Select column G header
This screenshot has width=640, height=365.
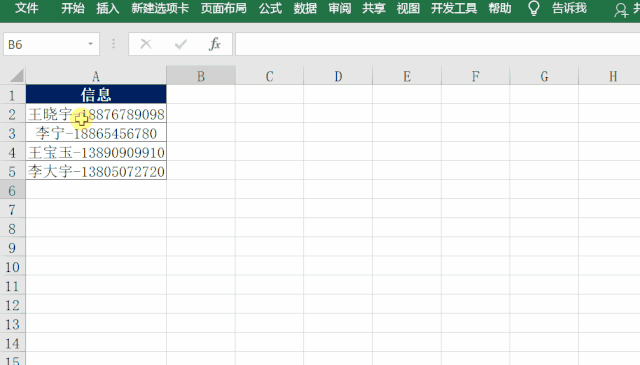(x=544, y=76)
